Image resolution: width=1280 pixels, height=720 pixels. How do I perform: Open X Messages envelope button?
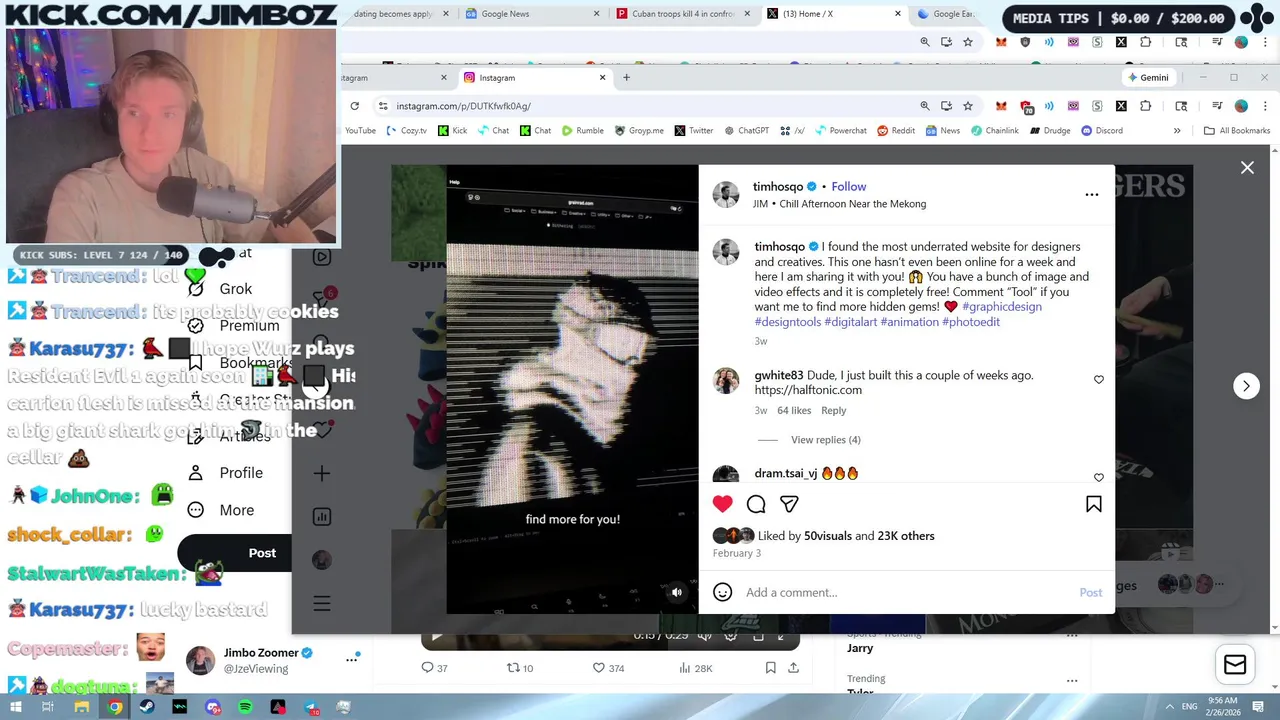click(x=1235, y=665)
